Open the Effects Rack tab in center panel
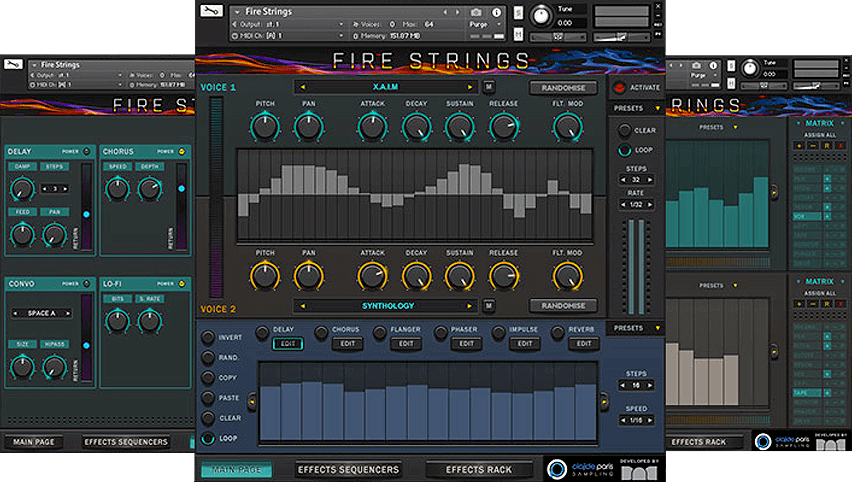Viewport: 852px width, 482px height. (479, 469)
